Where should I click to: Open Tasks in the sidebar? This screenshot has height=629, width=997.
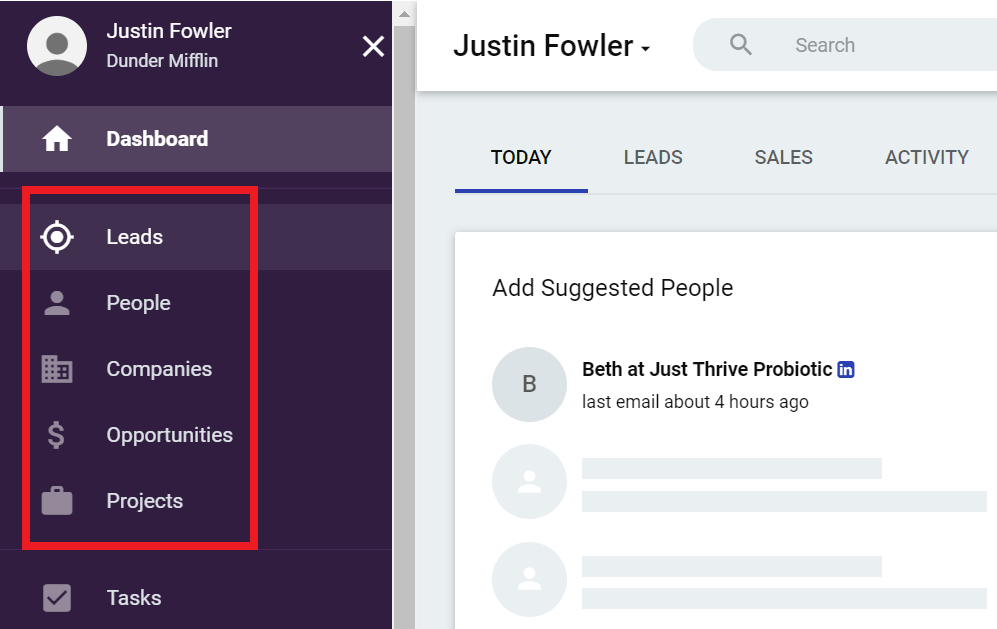[196, 598]
